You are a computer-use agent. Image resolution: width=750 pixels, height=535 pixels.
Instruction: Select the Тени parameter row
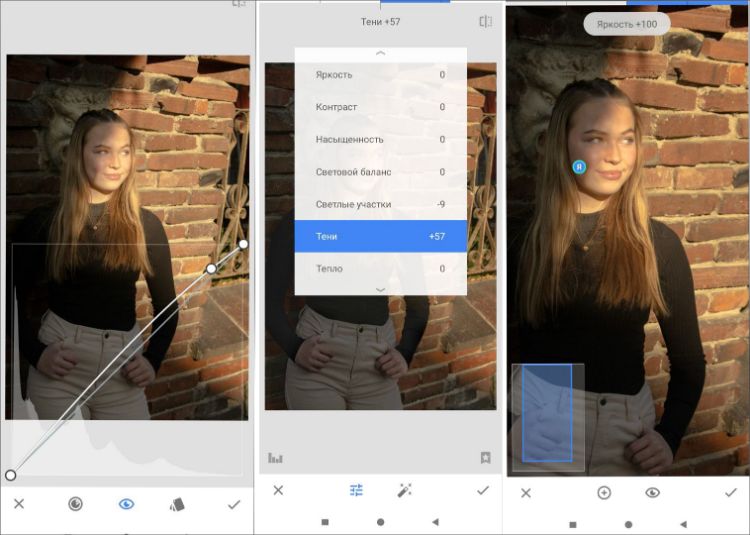(380, 236)
